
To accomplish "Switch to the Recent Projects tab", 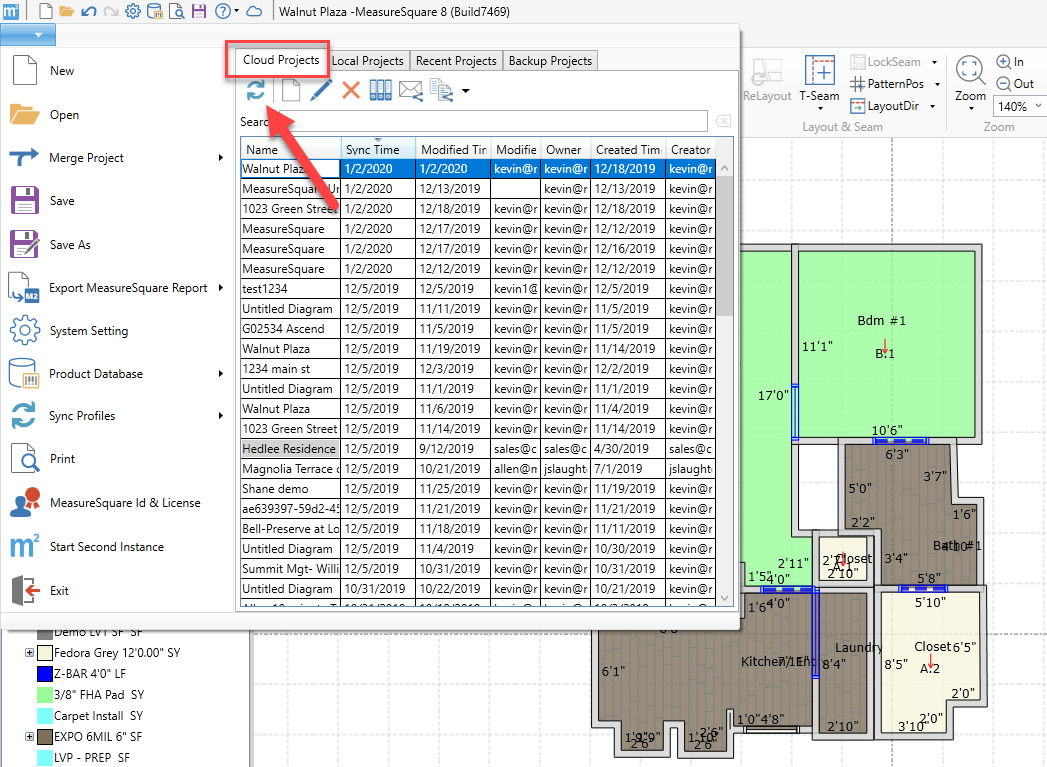I will pyautogui.click(x=456, y=61).
